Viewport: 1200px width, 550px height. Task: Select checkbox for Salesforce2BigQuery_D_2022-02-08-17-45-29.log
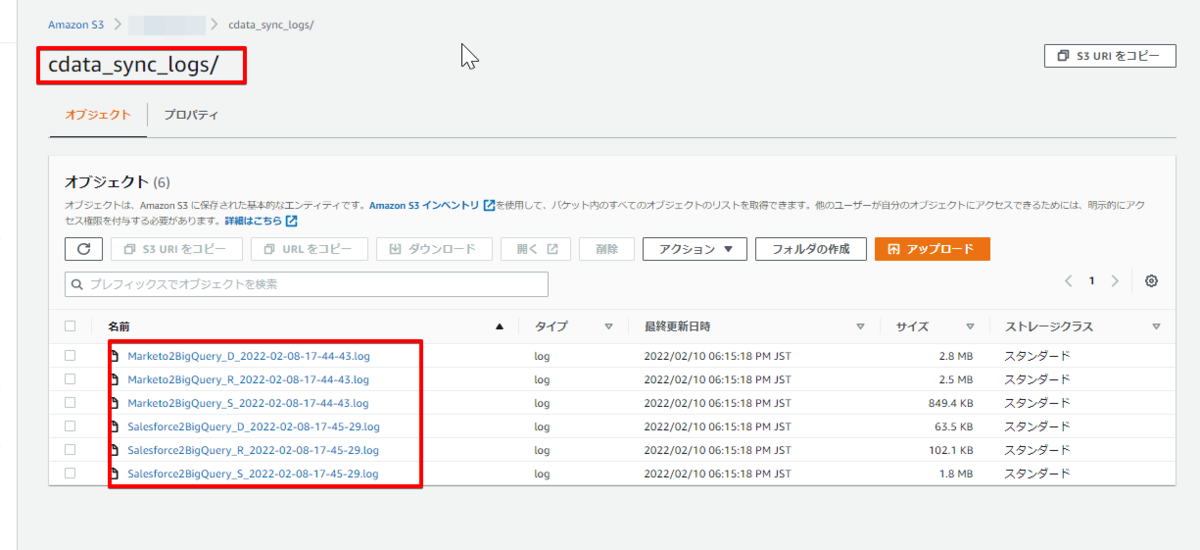point(70,426)
